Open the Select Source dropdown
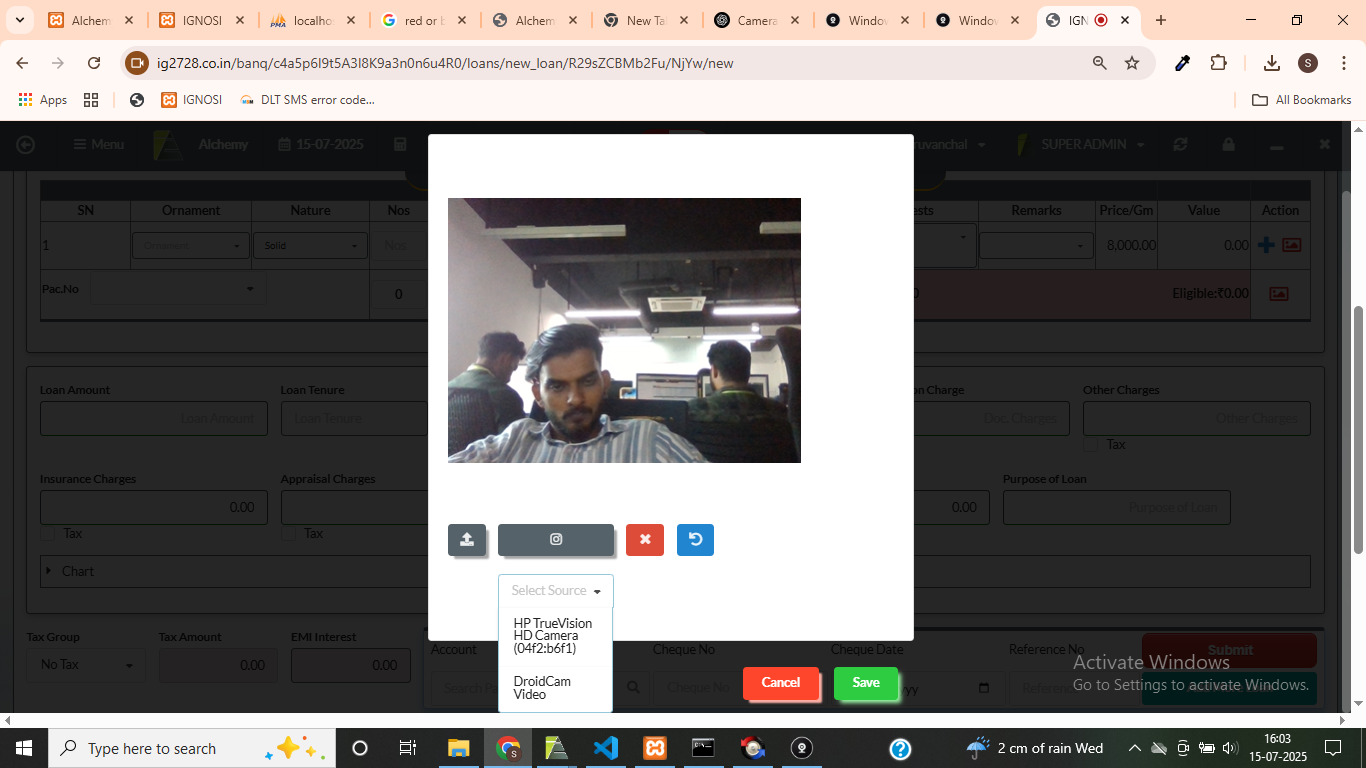Viewport: 1366px width, 768px height. pyautogui.click(x=556, y=591)
